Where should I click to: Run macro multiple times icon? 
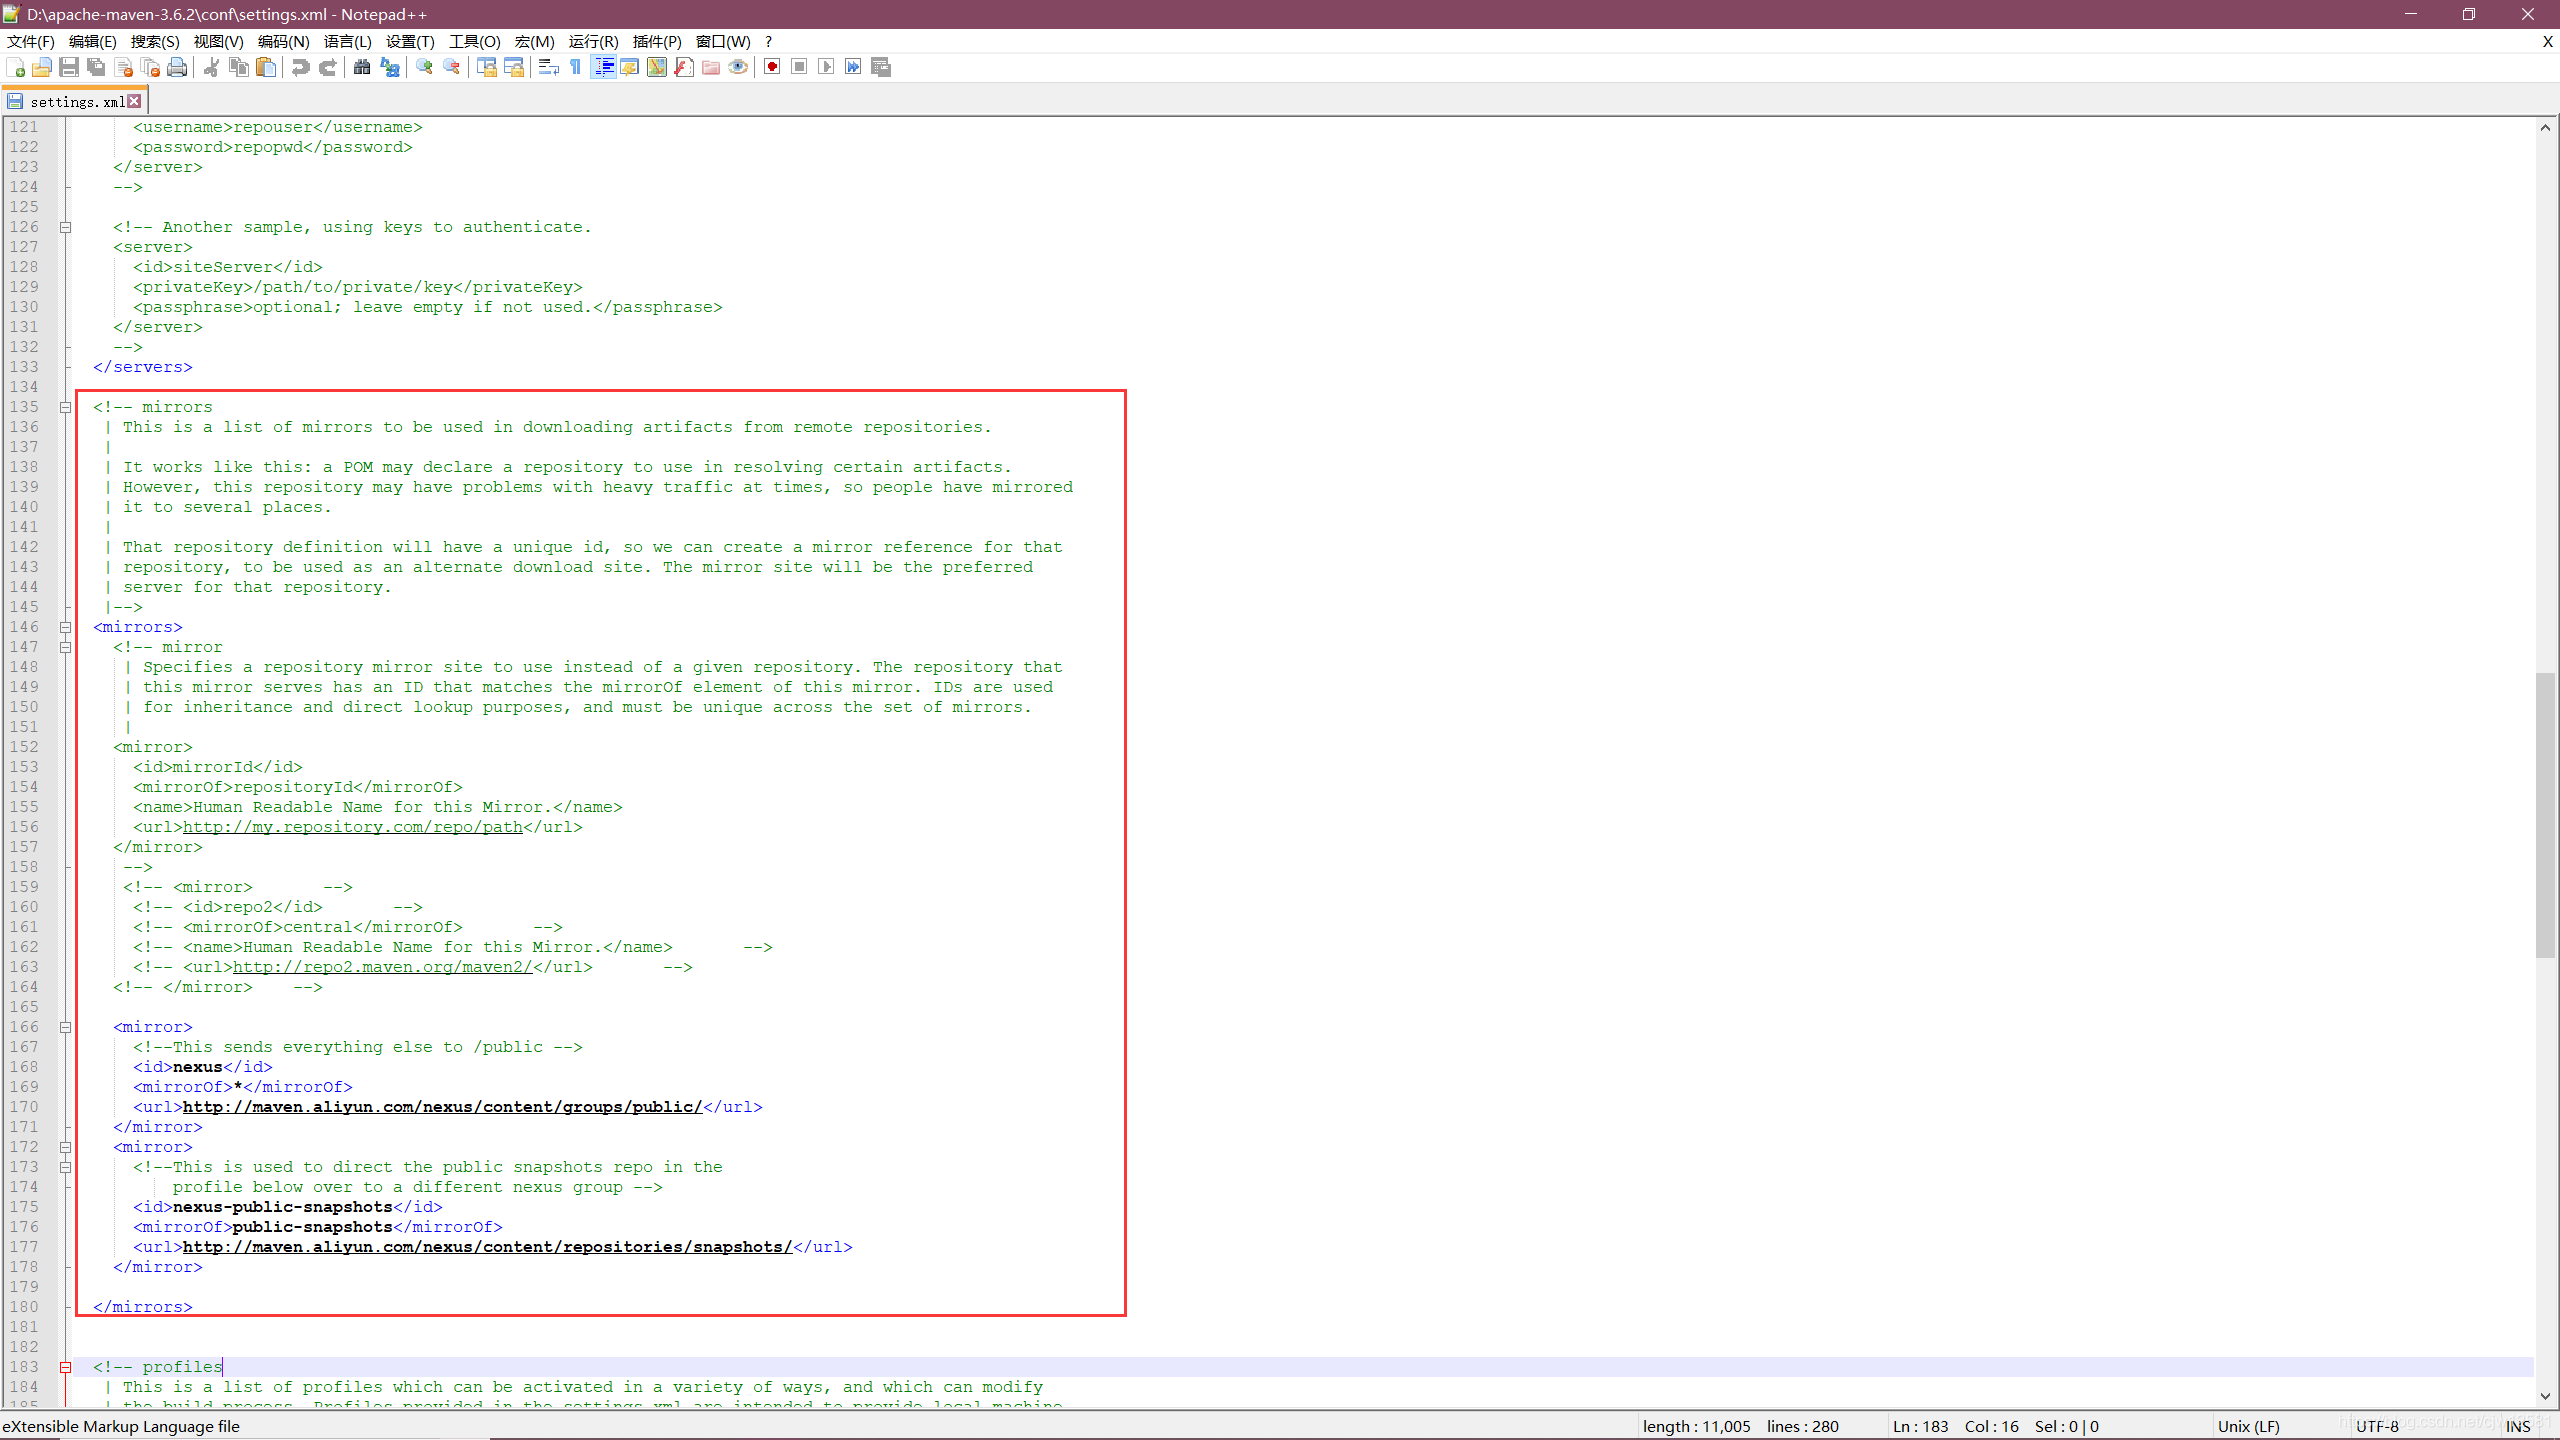(853, 67)
